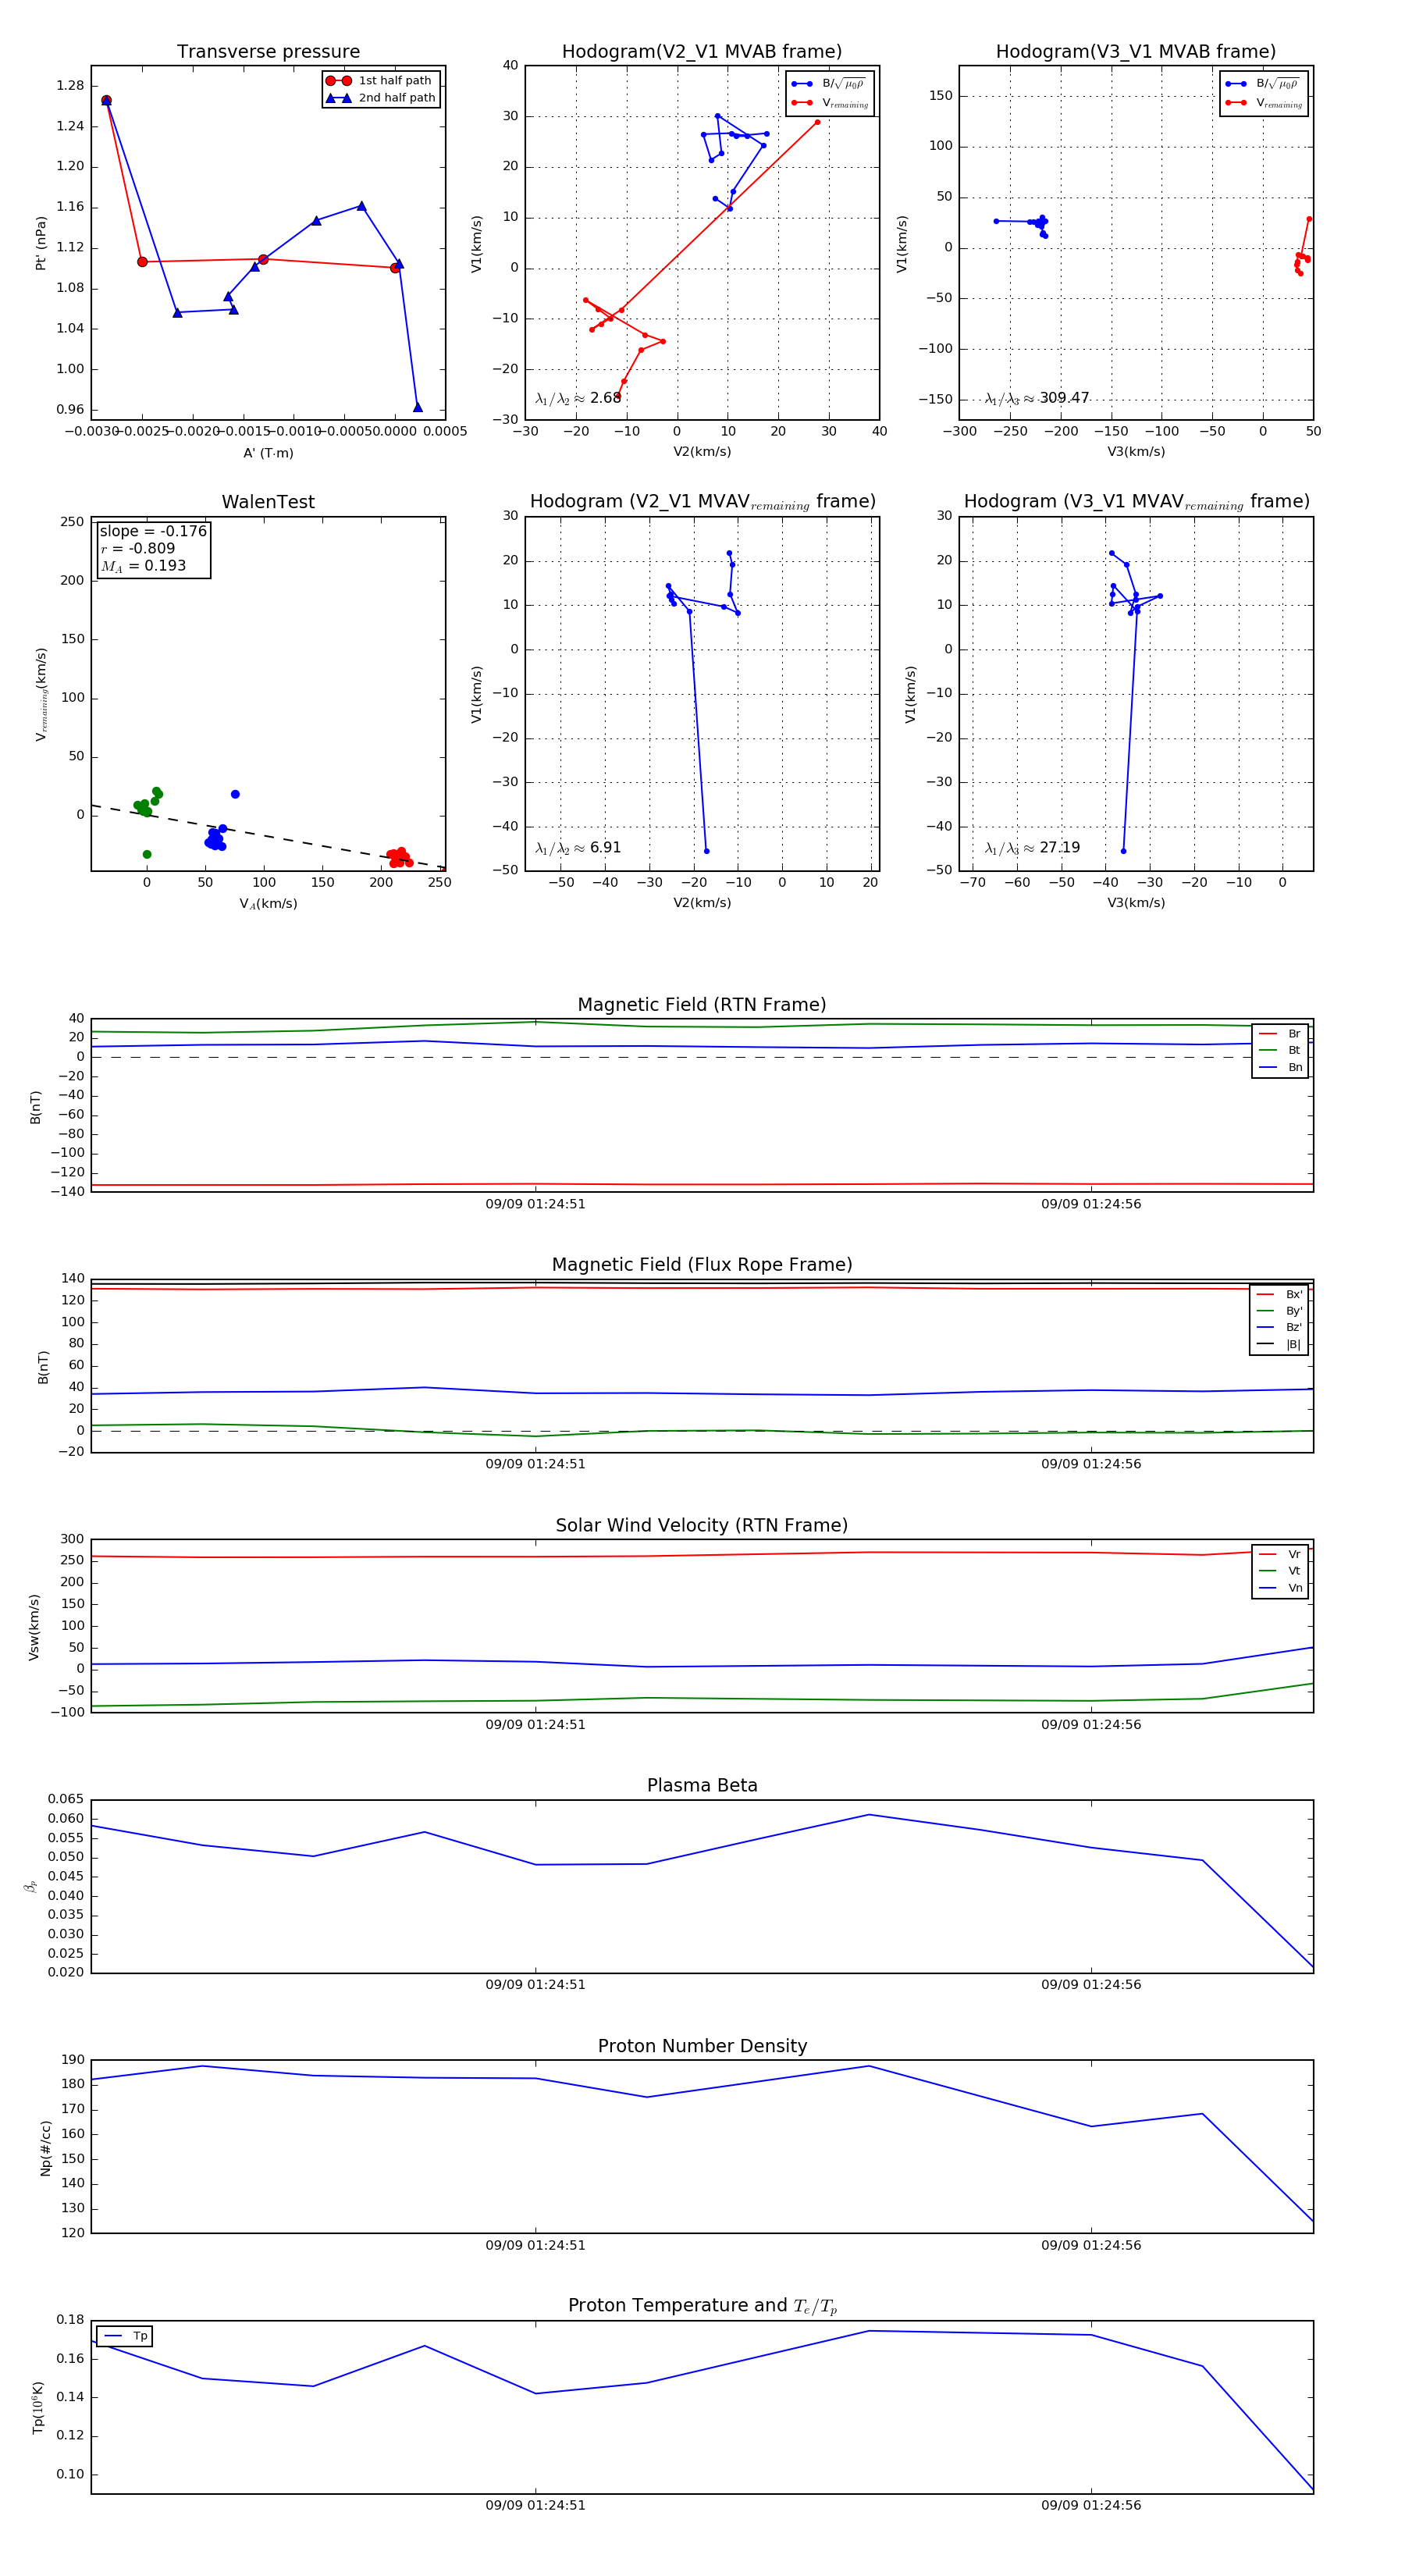
Task: Click the Tp legend box
Action: [x=125, y=2336]
